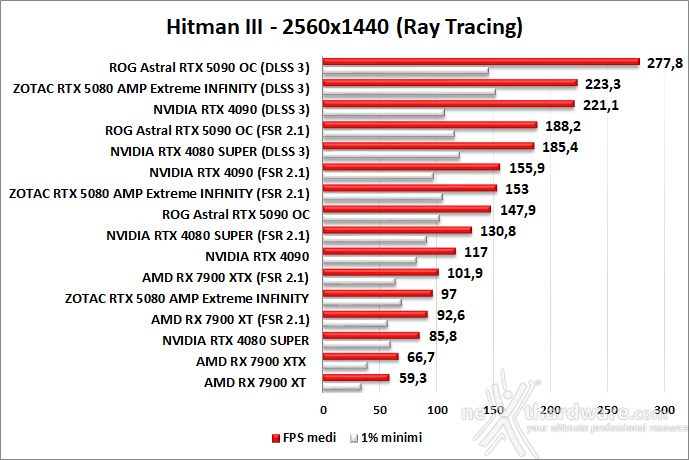Click the 277,8 value label

(x=665, y=63)
